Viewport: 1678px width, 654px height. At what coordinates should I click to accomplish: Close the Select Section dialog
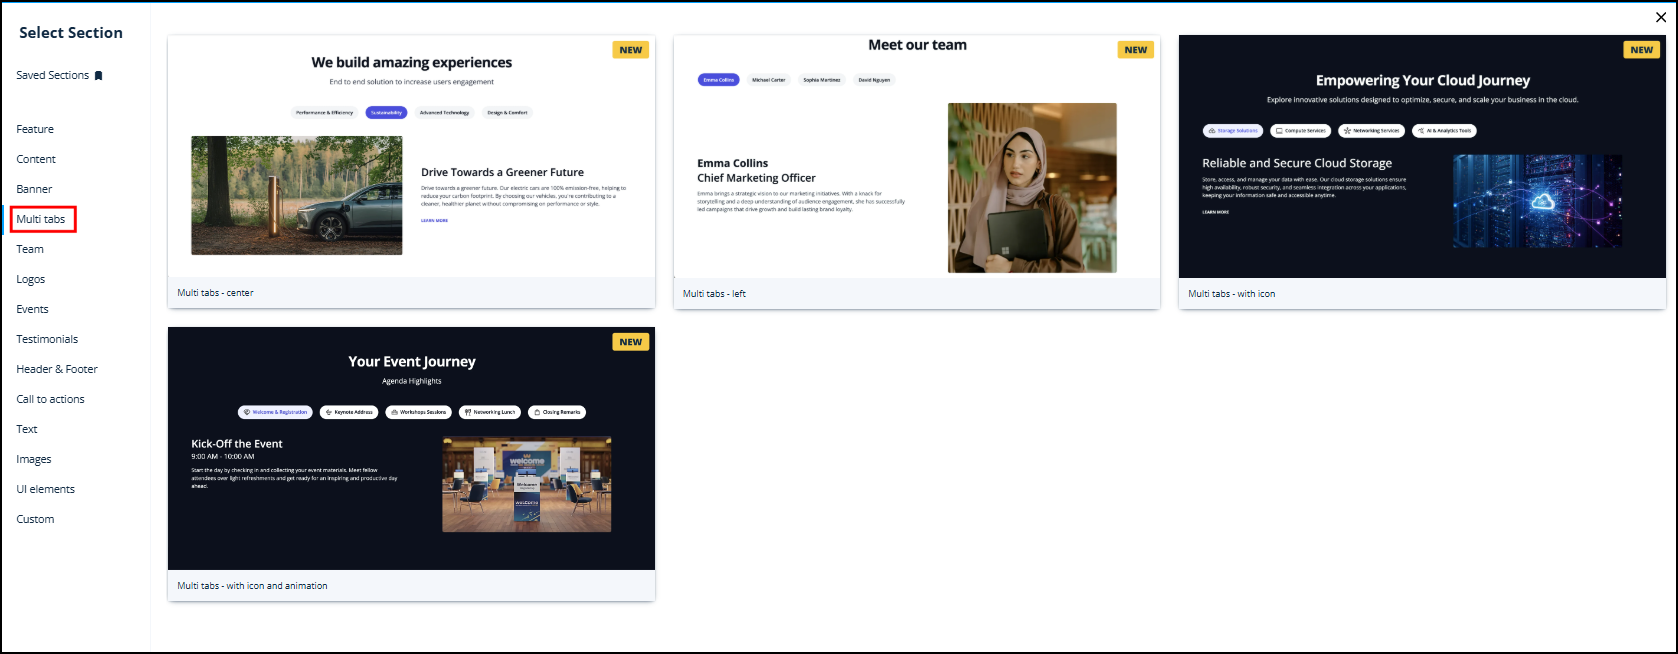[x=1661, y=17]
